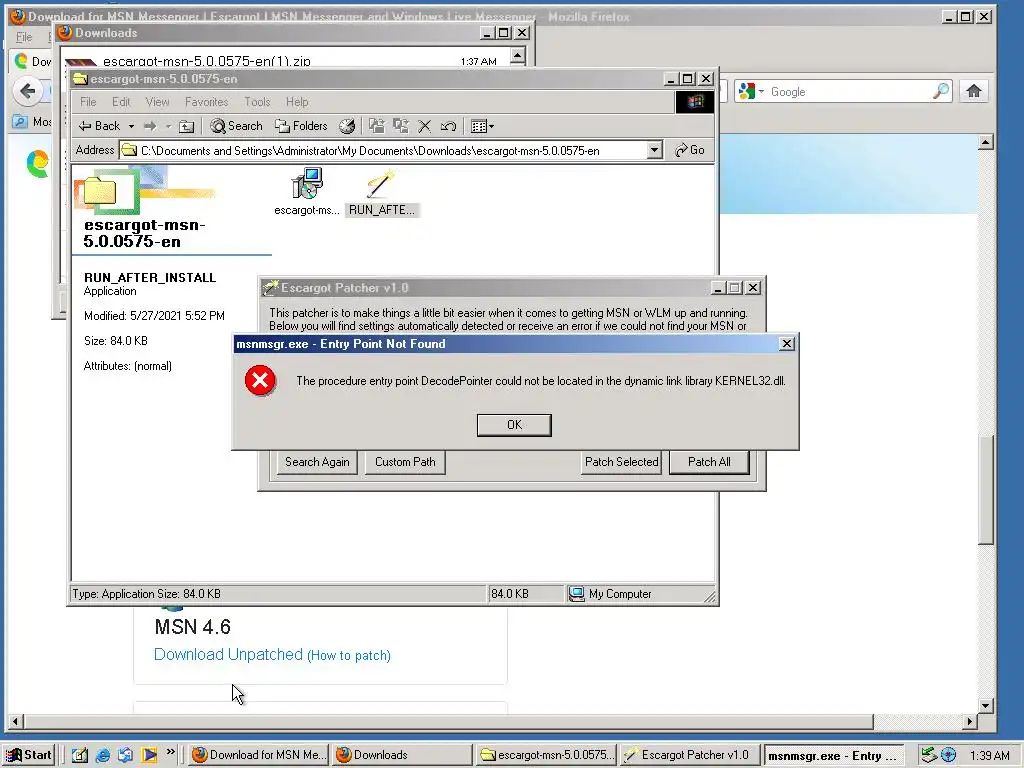Open the Google search engine dropdown
Viewport: 1024px width, 768px height.
[x=751, y=91]
